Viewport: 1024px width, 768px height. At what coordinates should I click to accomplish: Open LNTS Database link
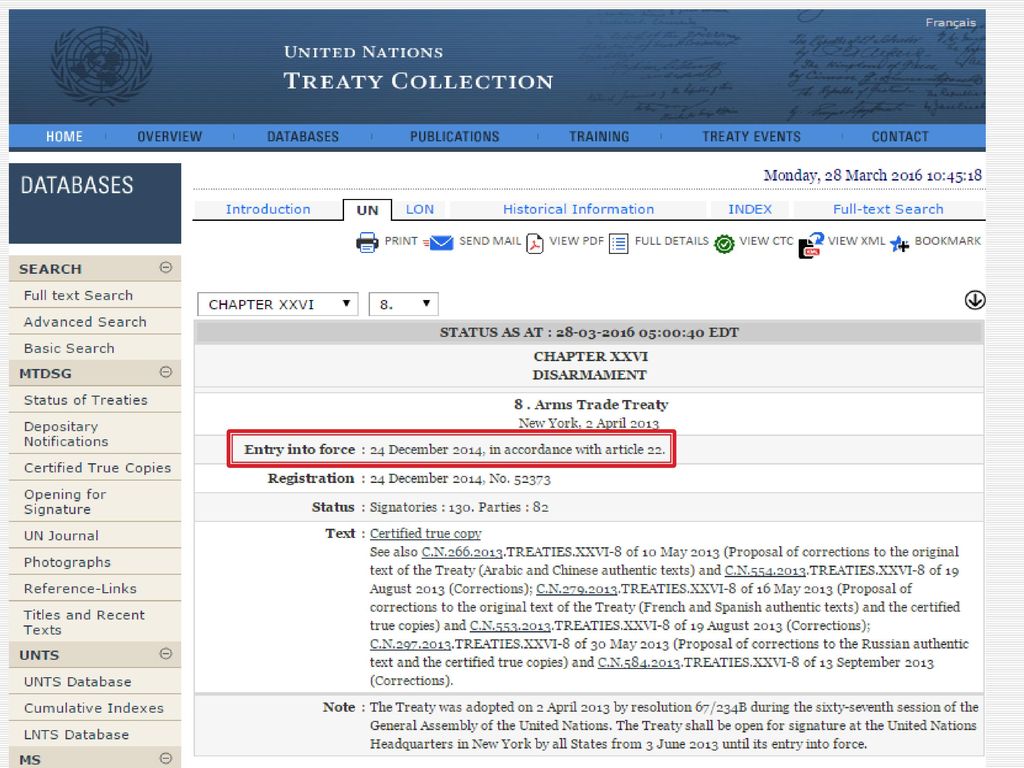[x=76, y=735]
